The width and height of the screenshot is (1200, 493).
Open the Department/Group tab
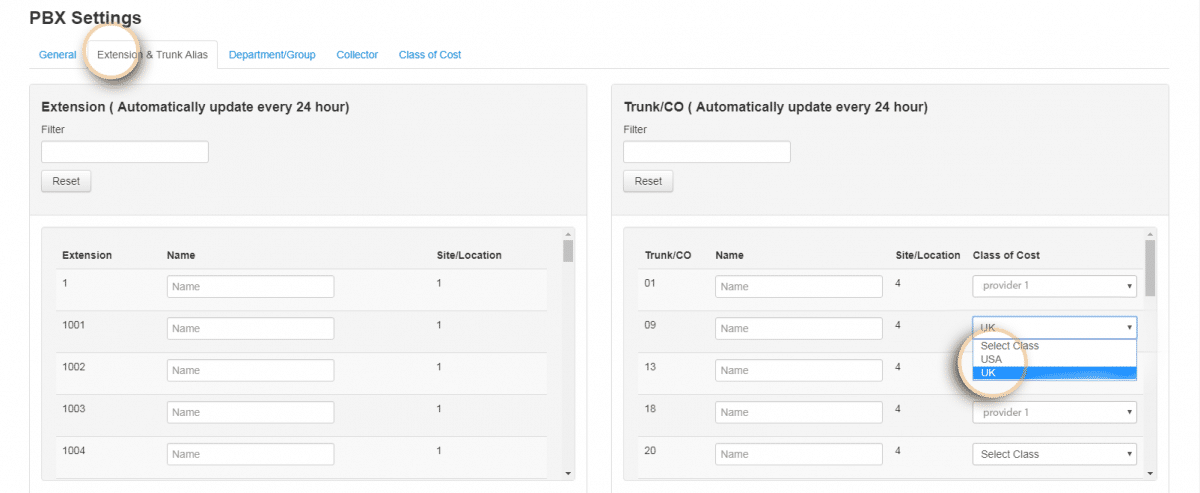[x=272, y=55]
